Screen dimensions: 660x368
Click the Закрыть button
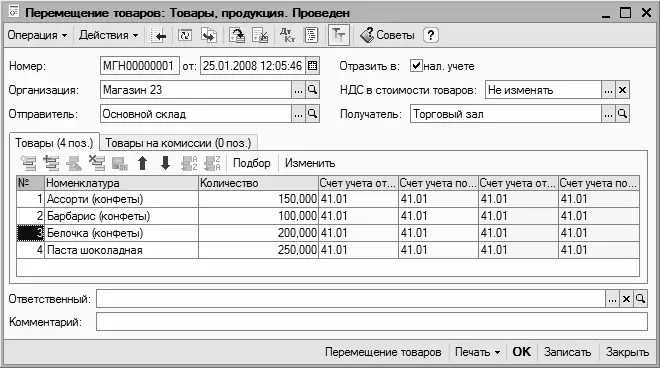[x=627, y=352]
